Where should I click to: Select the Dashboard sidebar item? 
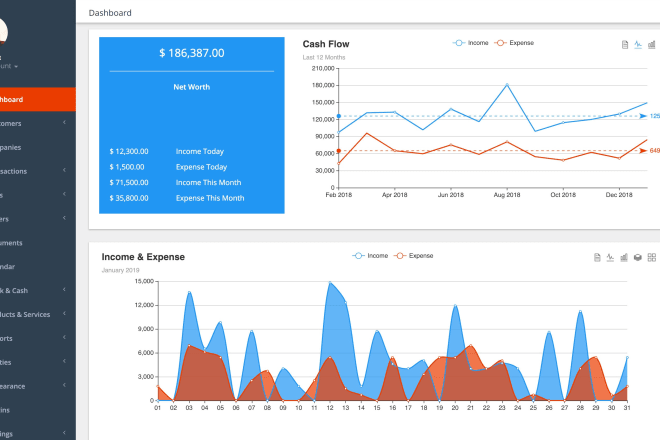pyautogui.click(x=37, y=100)
